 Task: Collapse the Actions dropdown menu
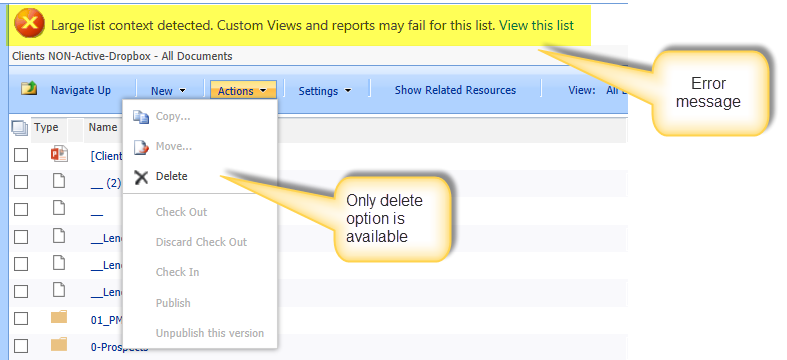243,90
